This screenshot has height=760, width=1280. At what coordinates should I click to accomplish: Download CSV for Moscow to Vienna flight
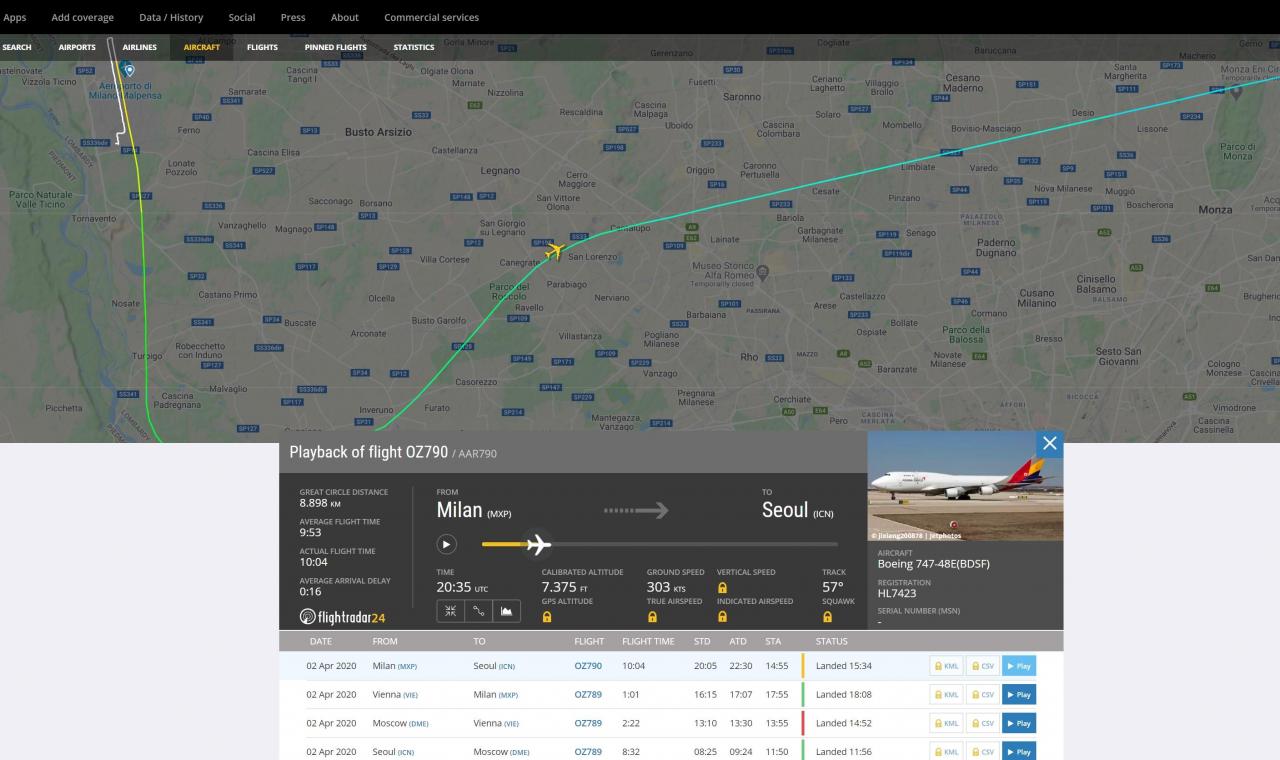tap(982, 722)
